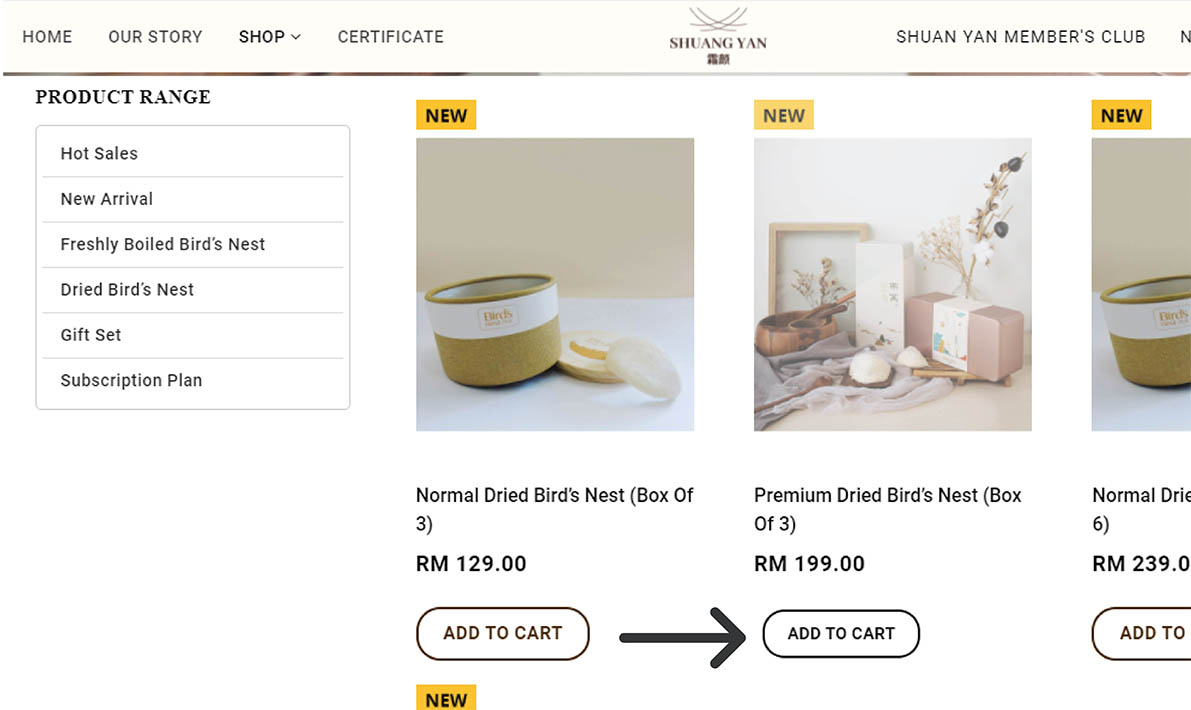Expand the SHOP dropdown menu
Viewport: 1191px width, 710px height.
269,37
